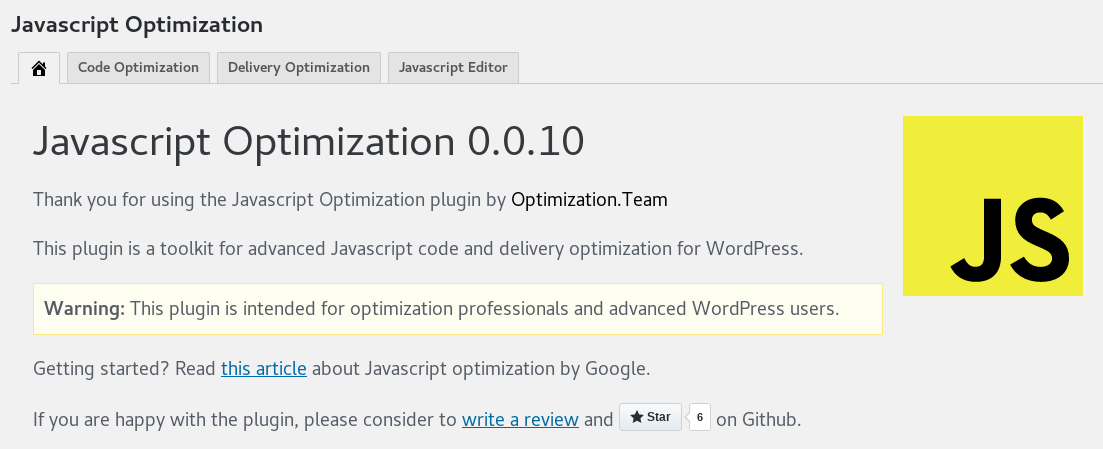
Task: Follow the 'write a review' link
Action: [x=520, y=419]
